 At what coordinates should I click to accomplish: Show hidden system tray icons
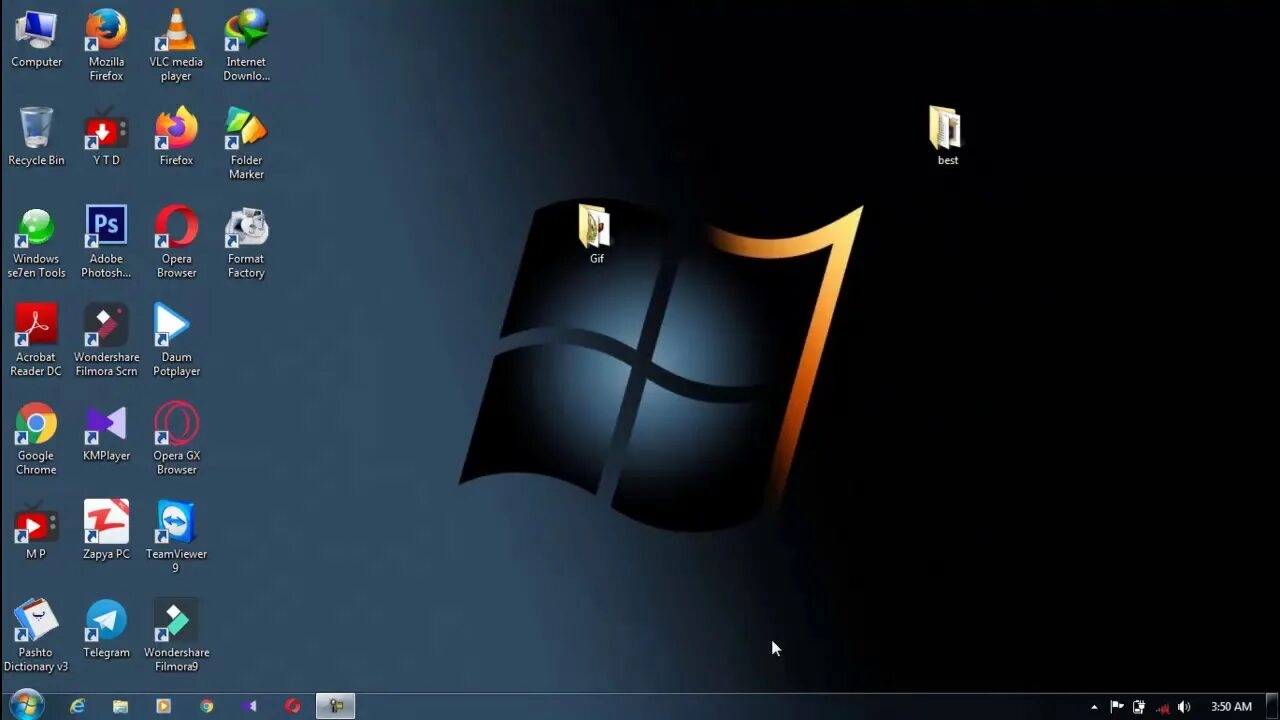[x=1094, y=707]
